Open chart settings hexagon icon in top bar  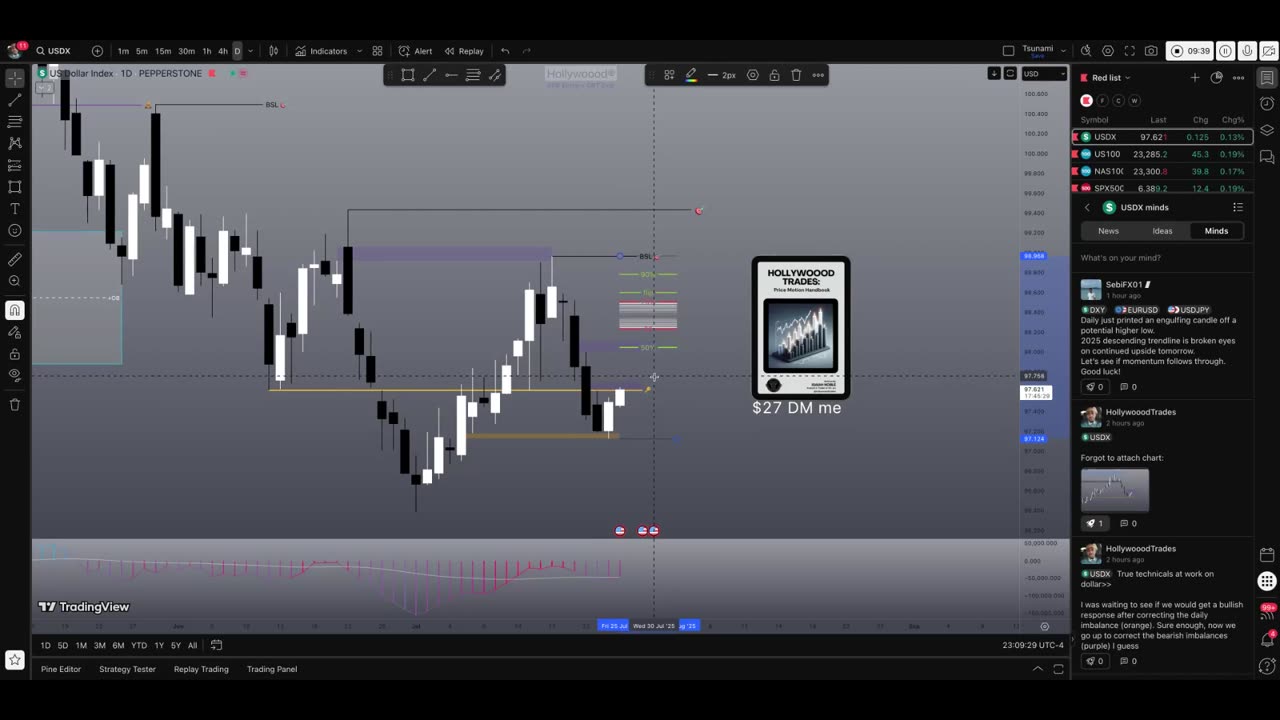1108,51
